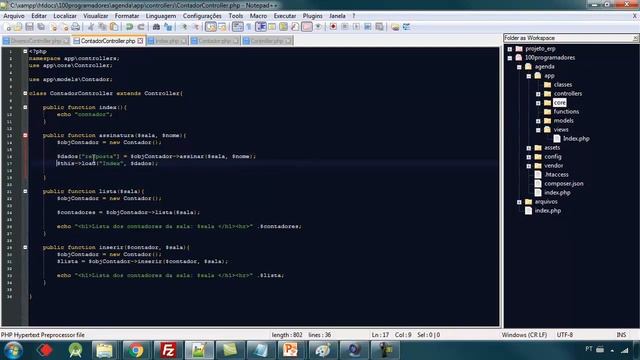Run macro multiple times icon
The image size is (640, 360).
[x=368, y=27]
